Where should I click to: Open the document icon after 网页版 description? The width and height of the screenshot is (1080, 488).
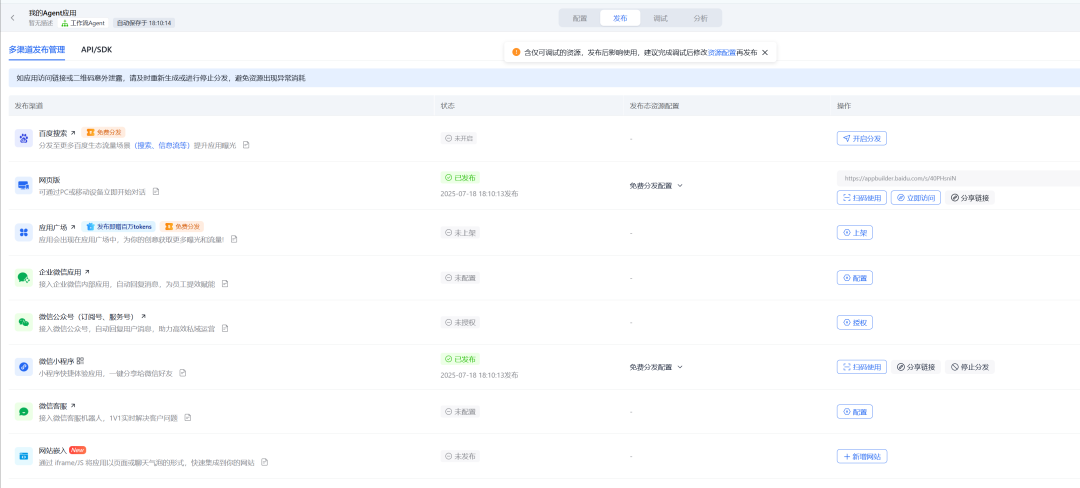click(x=156, y=192)
